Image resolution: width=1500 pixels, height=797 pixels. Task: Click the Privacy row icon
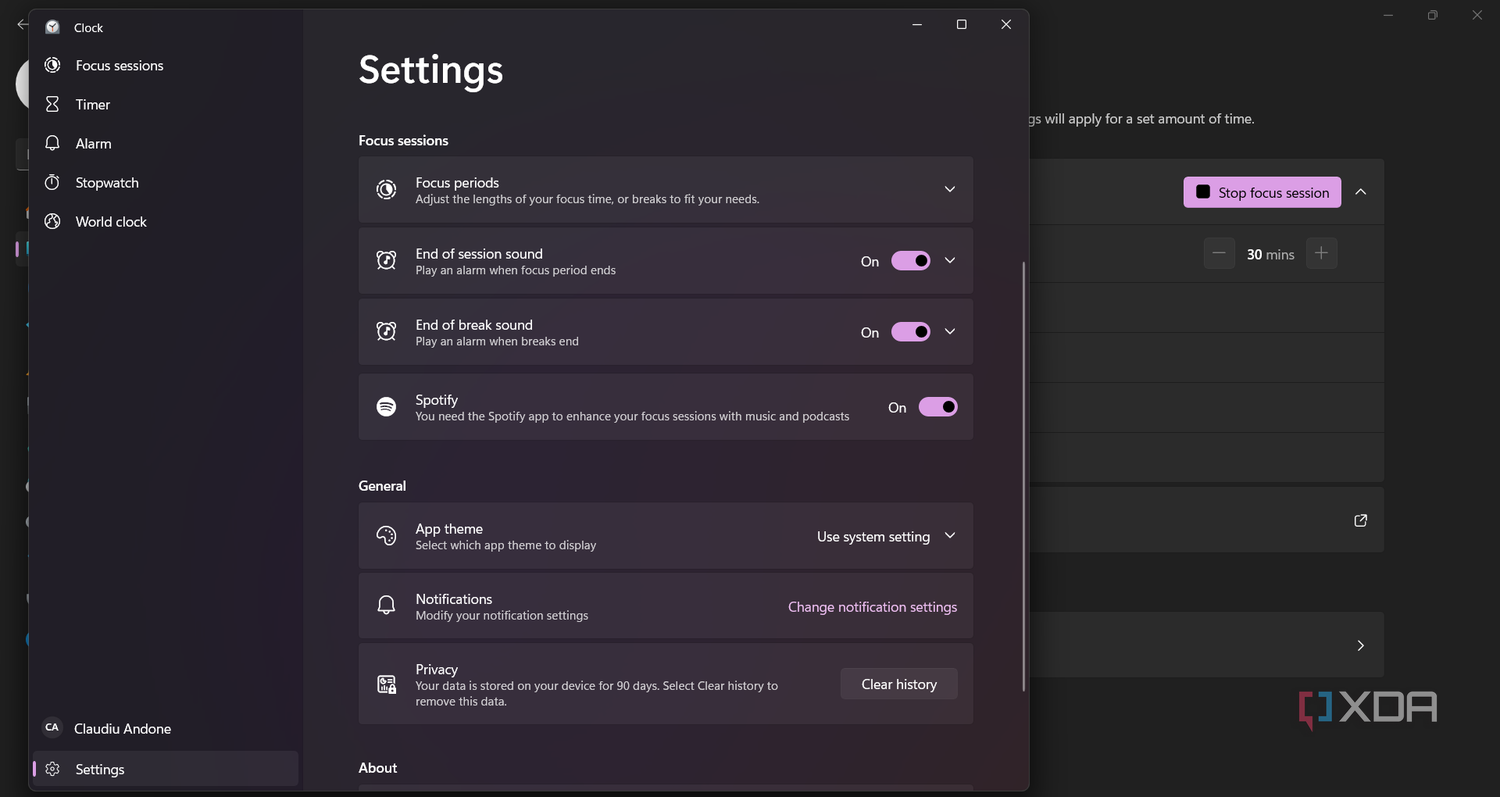click(386, 684)
